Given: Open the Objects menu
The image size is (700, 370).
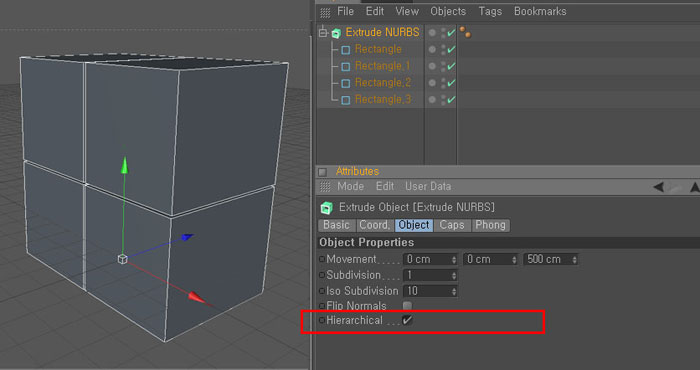Looking at the screenshot, I should tap(448, 11).
